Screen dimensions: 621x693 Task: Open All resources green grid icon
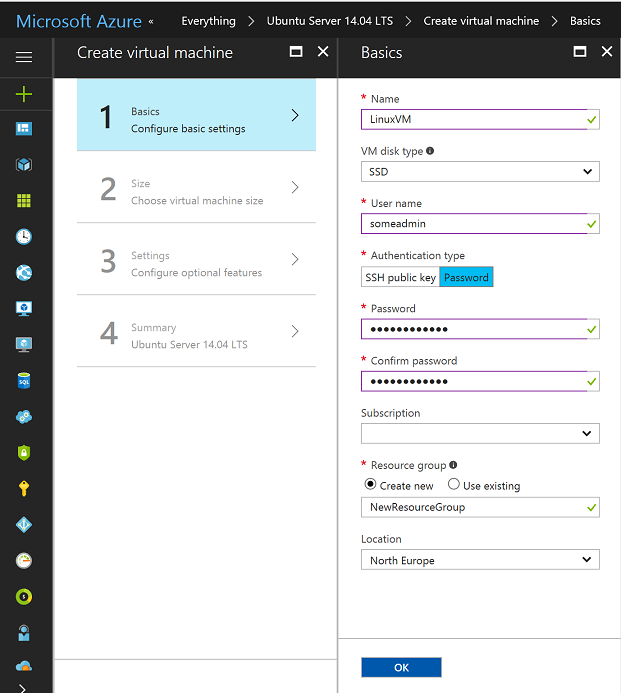point(24,201)
